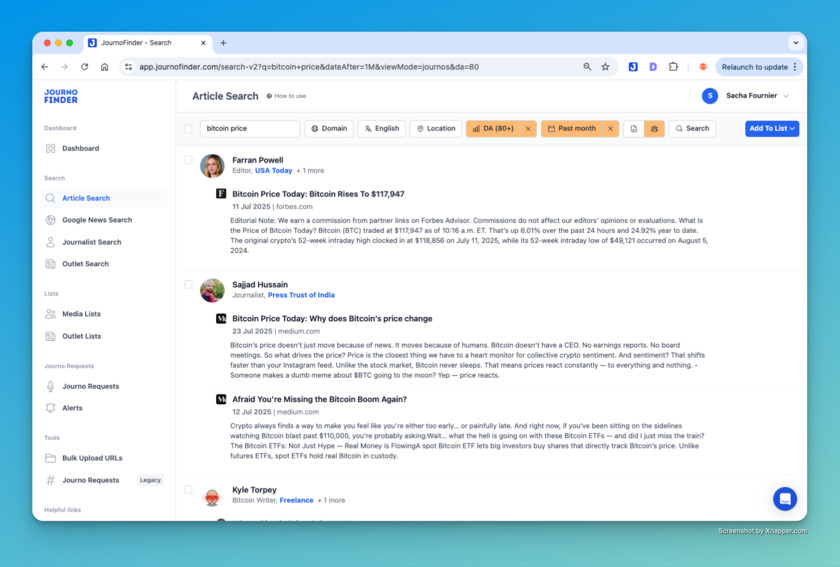Screen dimensions: 840x567
Task: Open the USA Today outlet link
Action: click(274, 170)
